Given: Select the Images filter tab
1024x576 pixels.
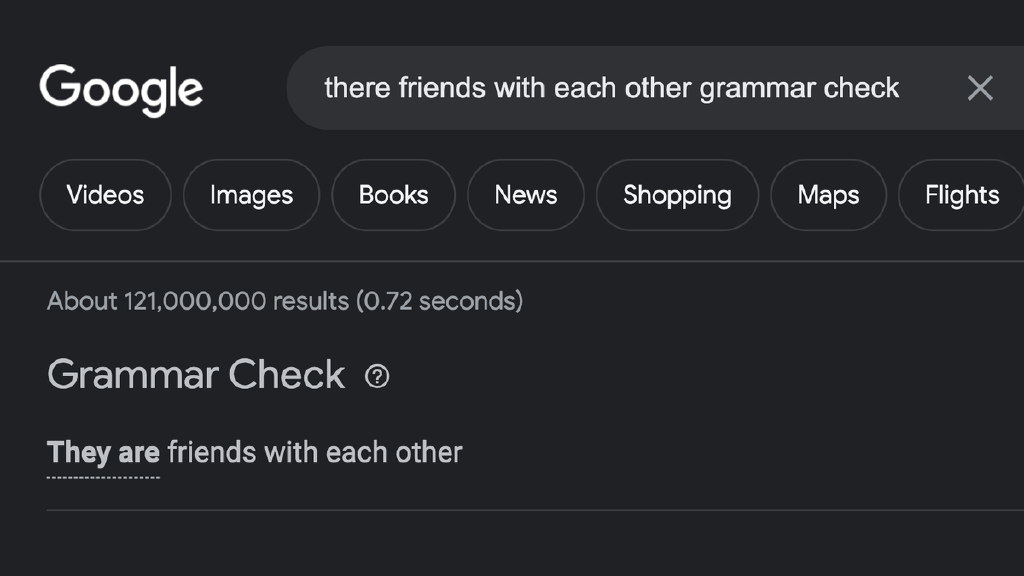Looking at the screenshot, I should point(251,195).
